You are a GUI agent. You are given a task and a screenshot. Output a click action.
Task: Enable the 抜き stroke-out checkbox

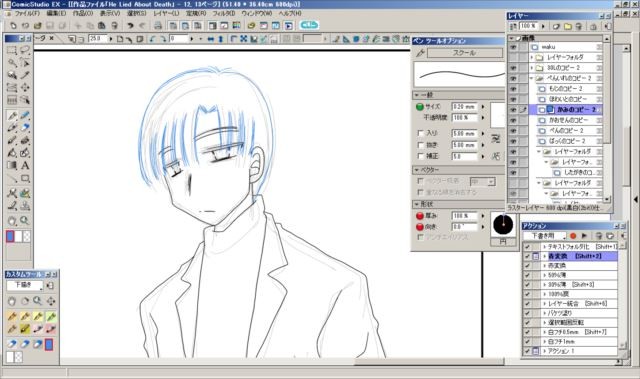click(x=420, y=145)
